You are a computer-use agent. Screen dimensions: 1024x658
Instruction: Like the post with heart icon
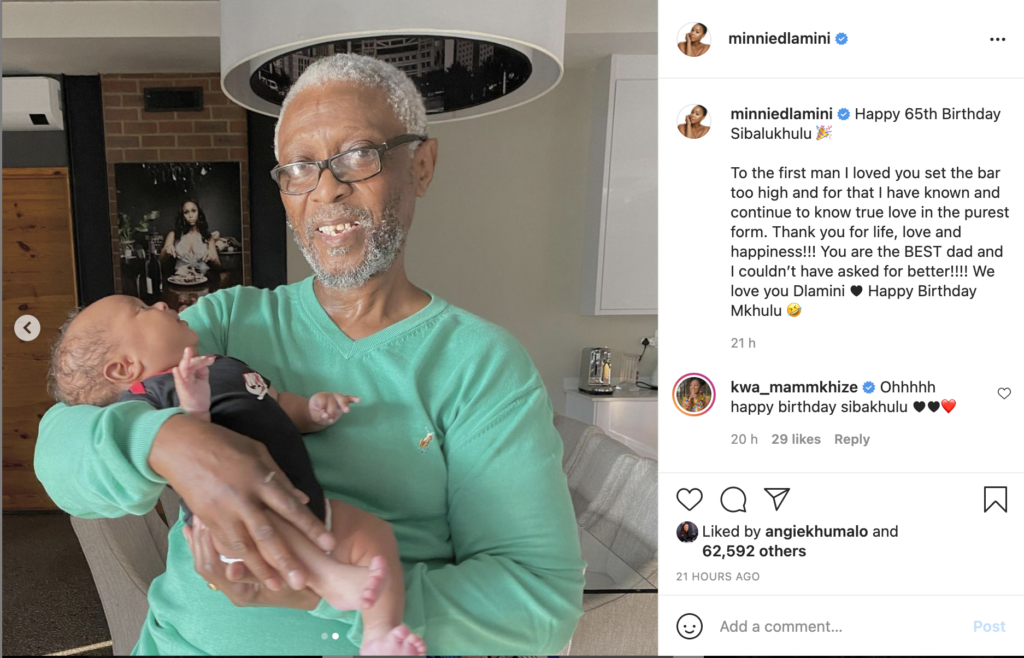tap(689, 499)
